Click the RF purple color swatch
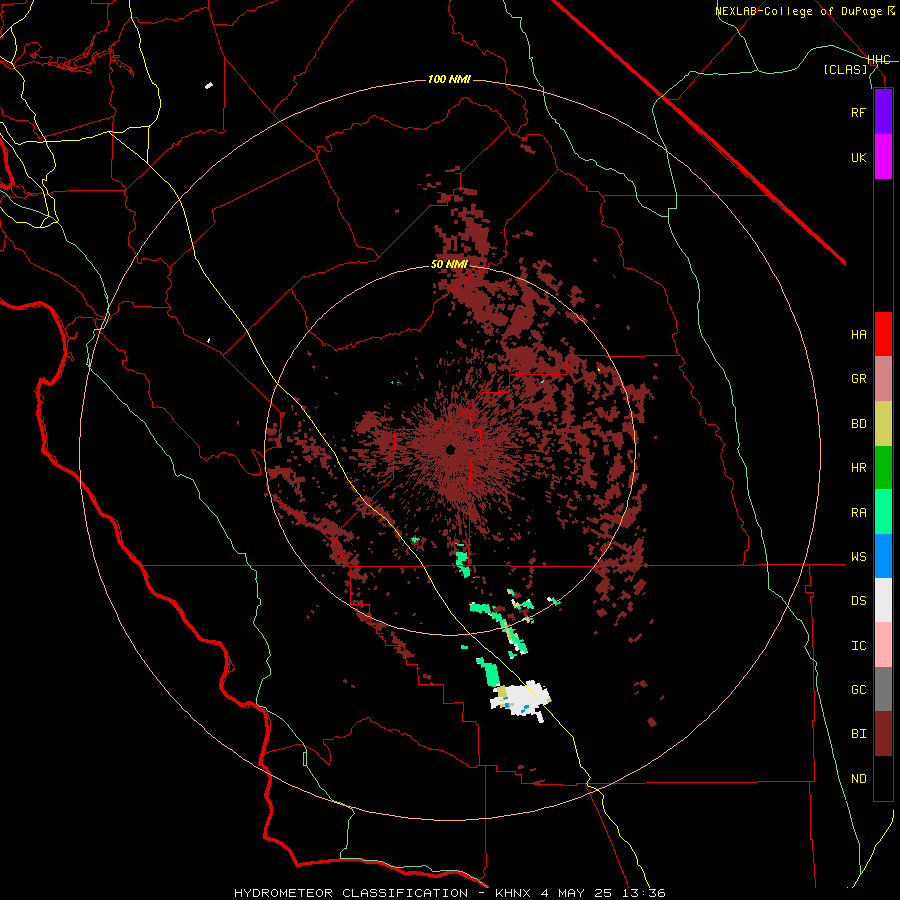Image resolution: width=900 pixels, height=900 pixels. coord(883,112)
